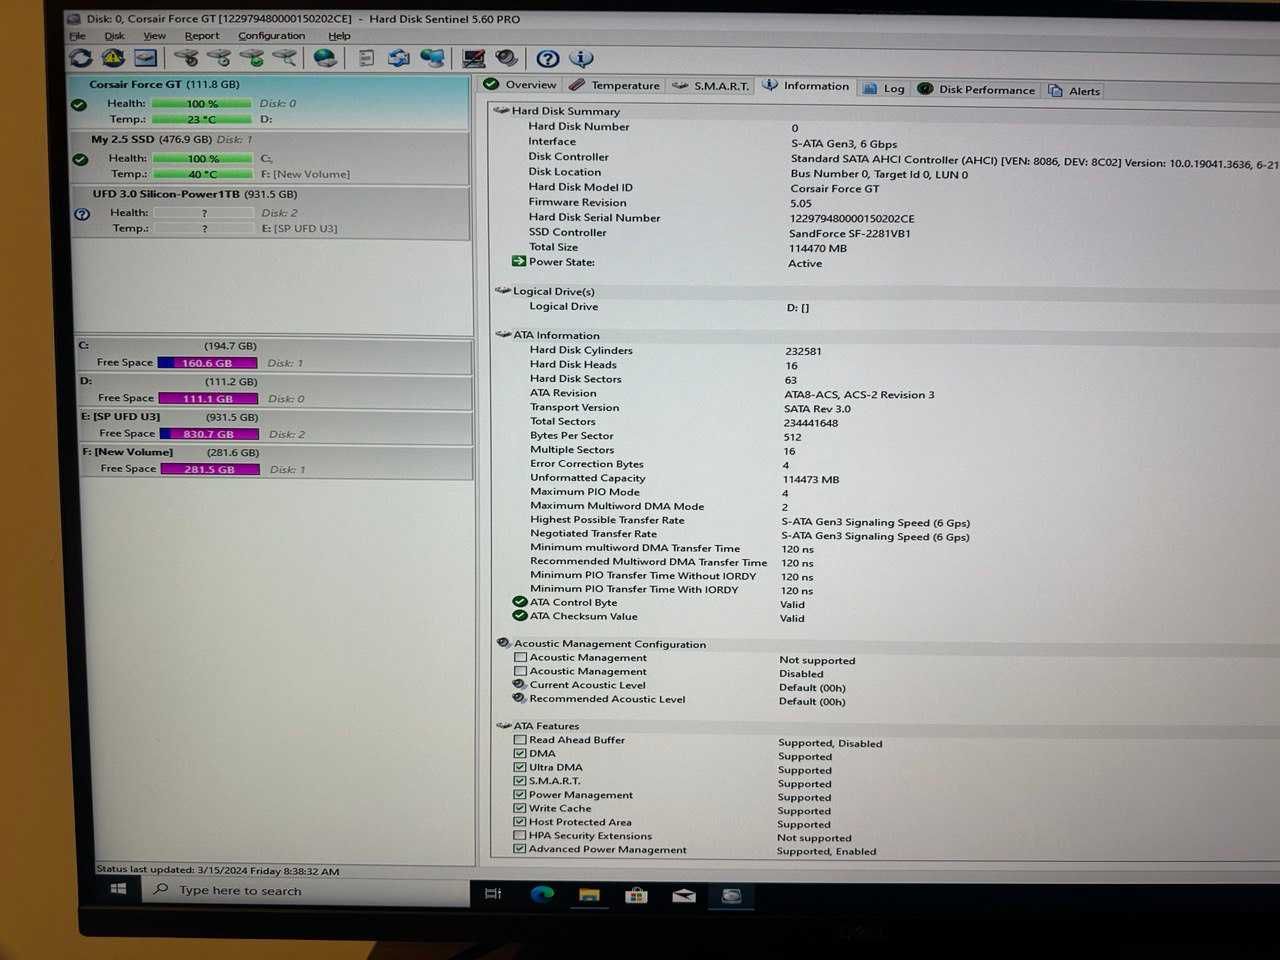Select the F: [New Volume] partition row
Viewport: 1280px width, 960px height.
tap(277, 461)
